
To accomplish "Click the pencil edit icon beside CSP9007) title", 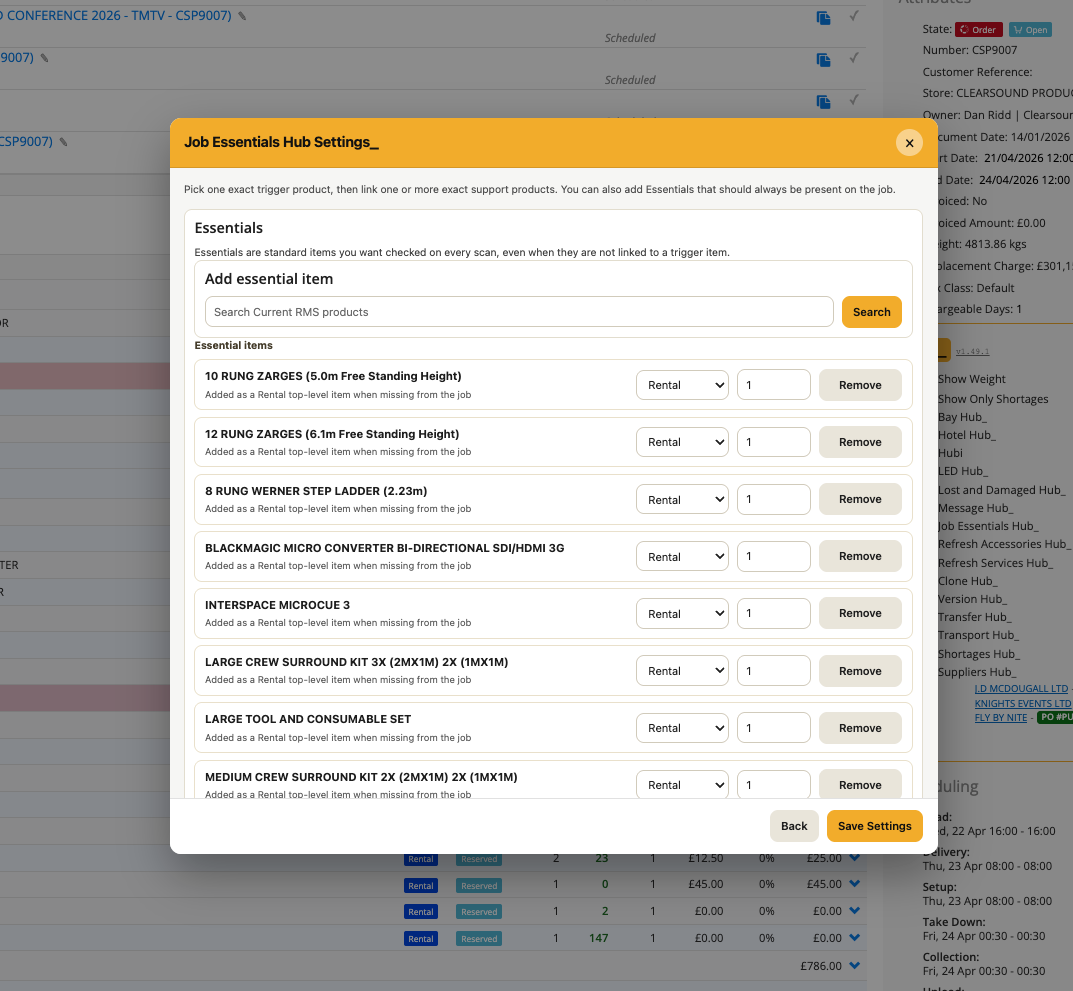I will [63, 142].
